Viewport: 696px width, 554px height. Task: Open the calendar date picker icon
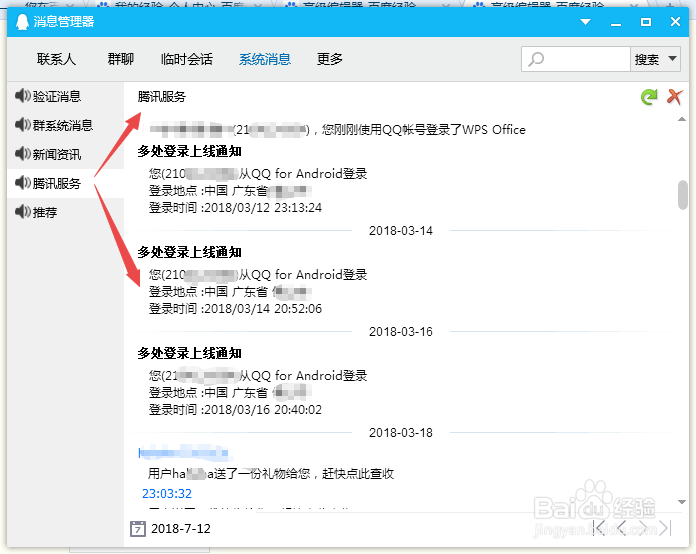138,529
